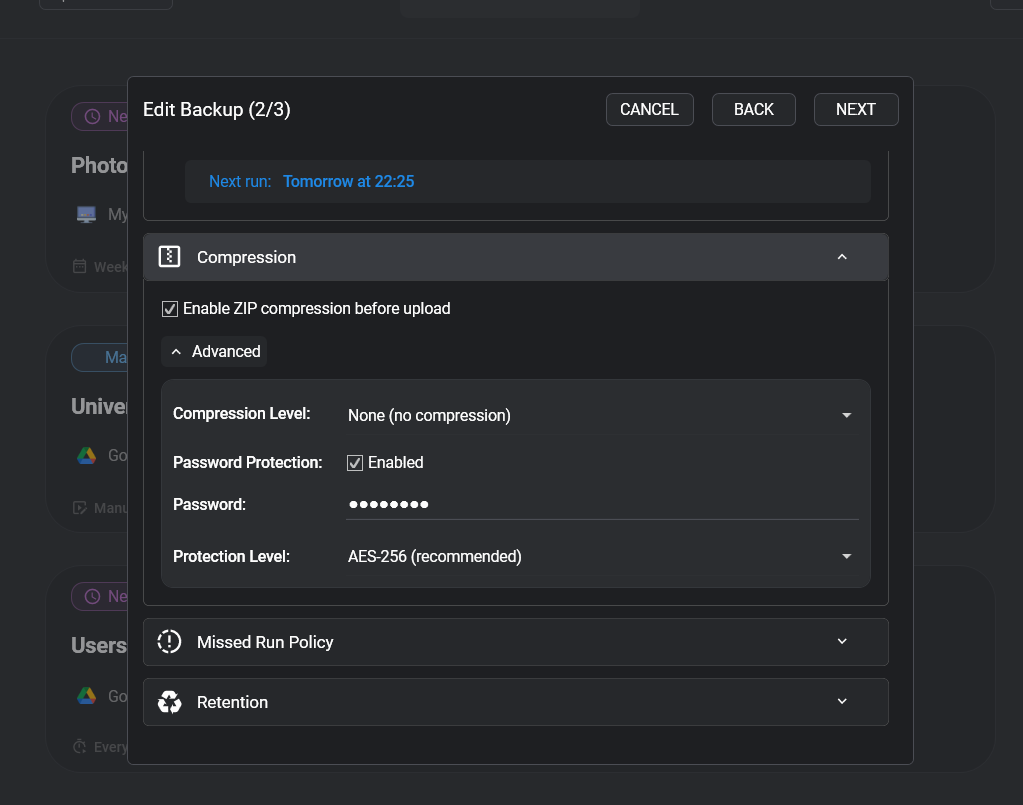Click the Missed Run Policy expand chevron
Image resolution: width=1023 pixels, height=805 pixels.
(842, 642)
